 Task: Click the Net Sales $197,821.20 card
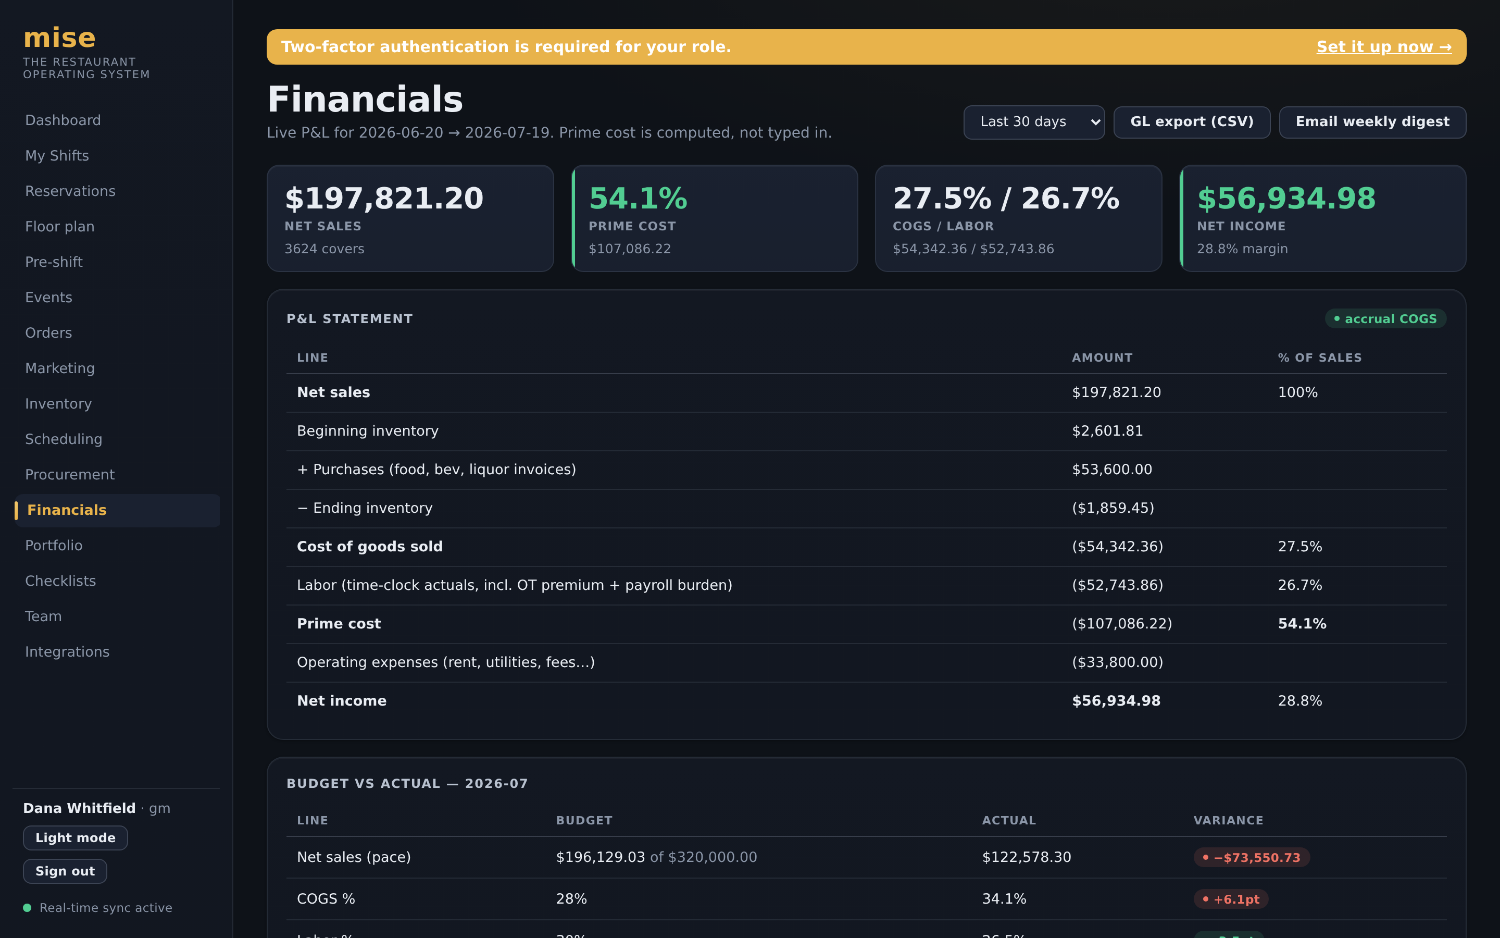pyautogui.click(x=410, y=219)
